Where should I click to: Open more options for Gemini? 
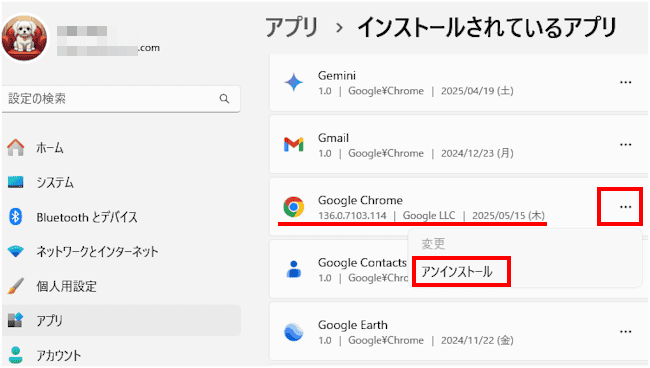626,82
